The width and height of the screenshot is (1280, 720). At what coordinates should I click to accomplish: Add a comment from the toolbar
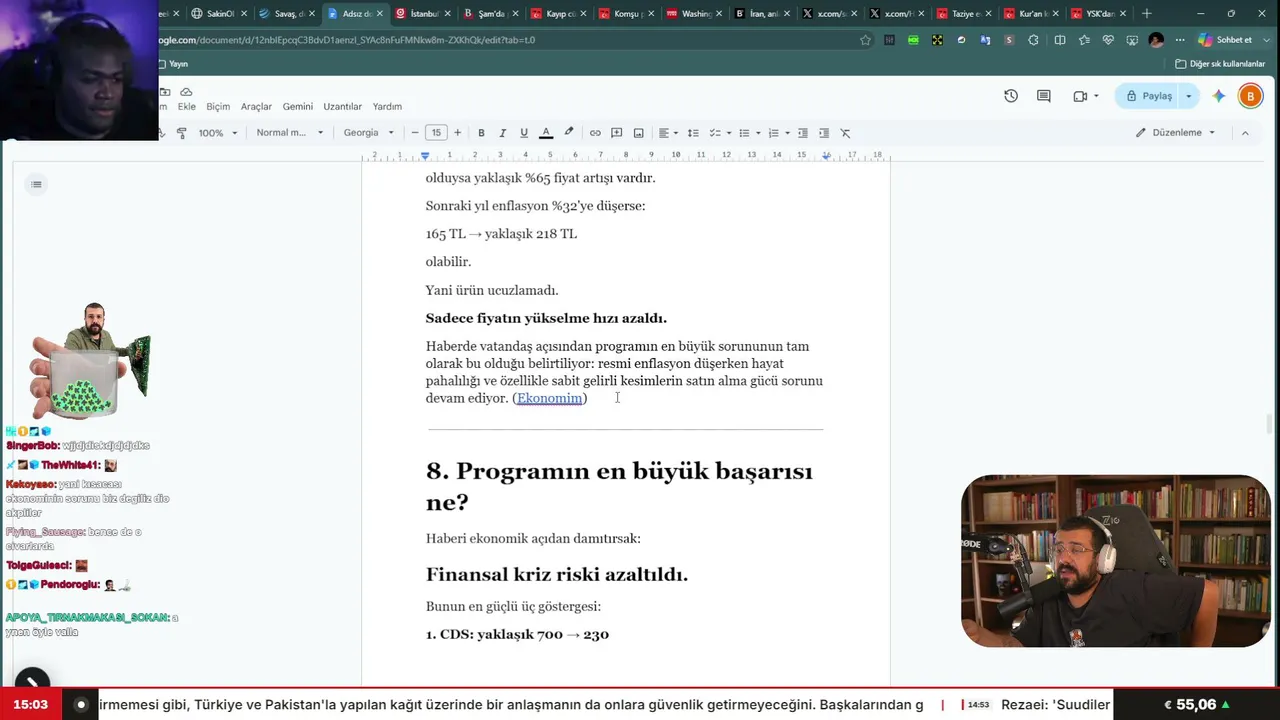click(x=617, y=133)
